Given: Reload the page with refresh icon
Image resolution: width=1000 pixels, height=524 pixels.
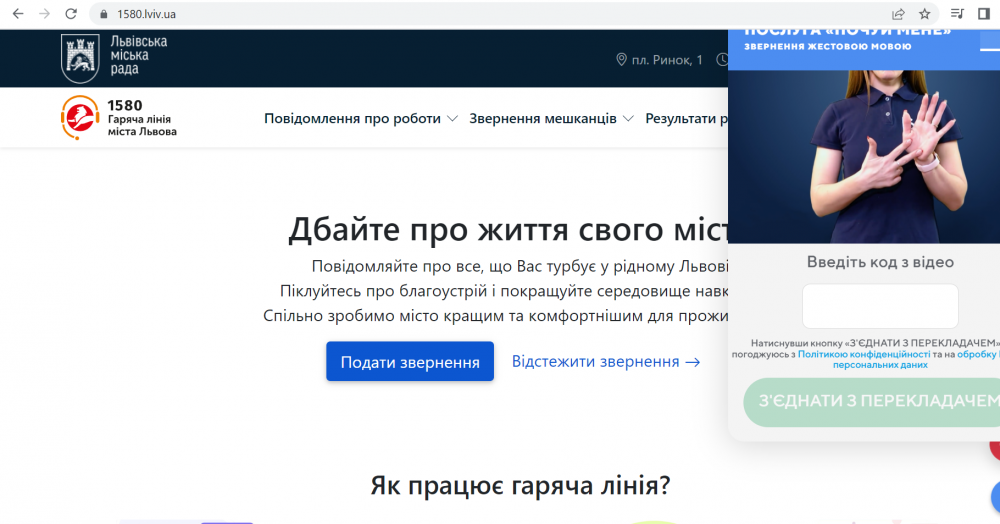Looking at the screenshot, I should tap(71, 13).
